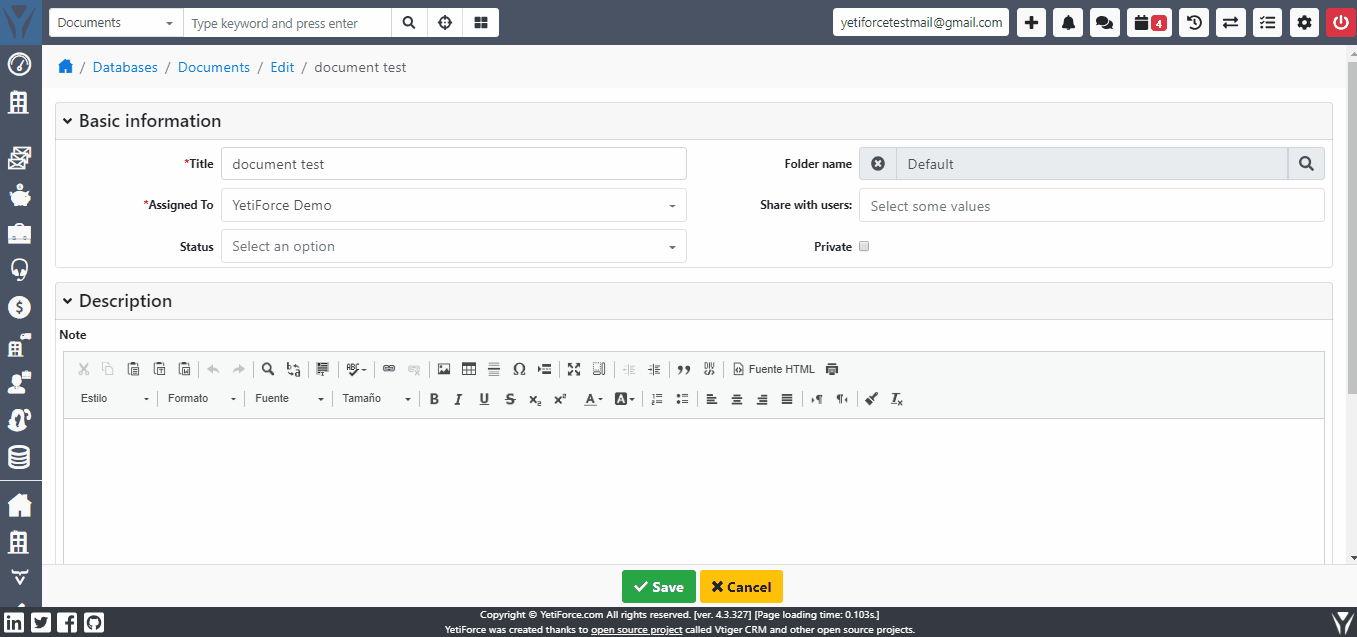Click the settings gear icon
The width and height of the screenshot is (1357, 637).
[x=1303, y=23]
